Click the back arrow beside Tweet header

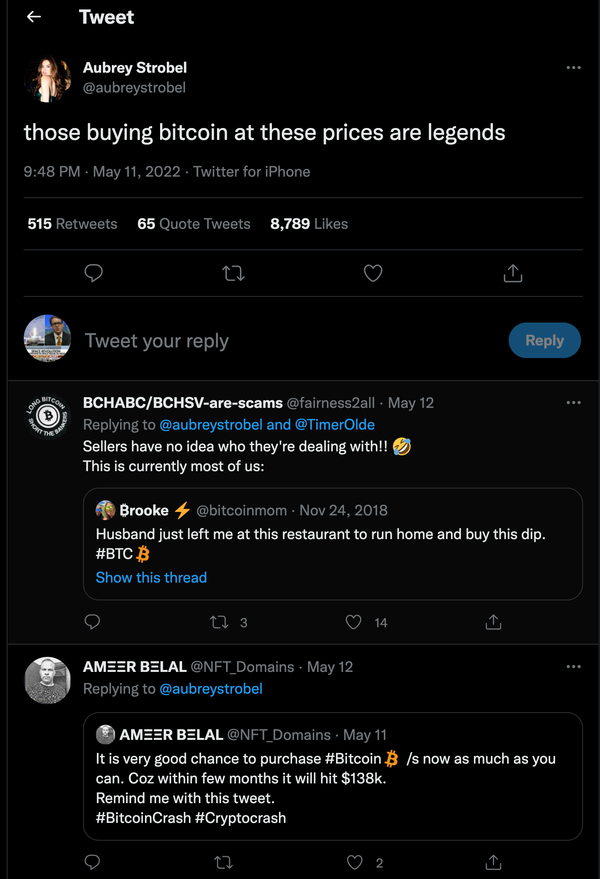pos(34,17)
